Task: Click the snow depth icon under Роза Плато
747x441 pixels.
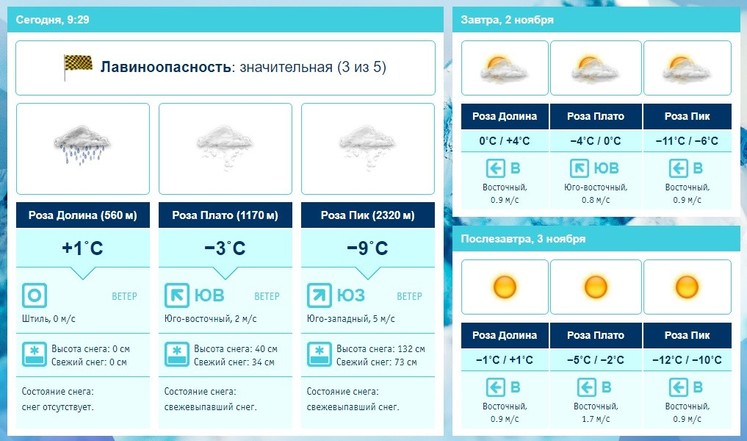Action: 177,354
